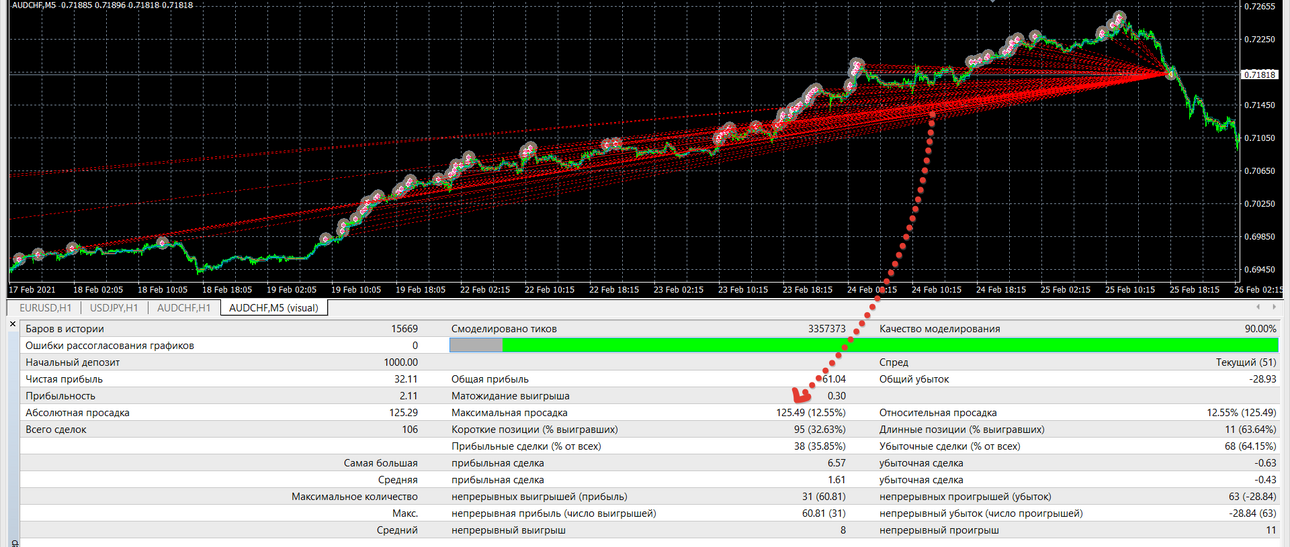Click the 'Относительная просадка' label

point(938,413)
